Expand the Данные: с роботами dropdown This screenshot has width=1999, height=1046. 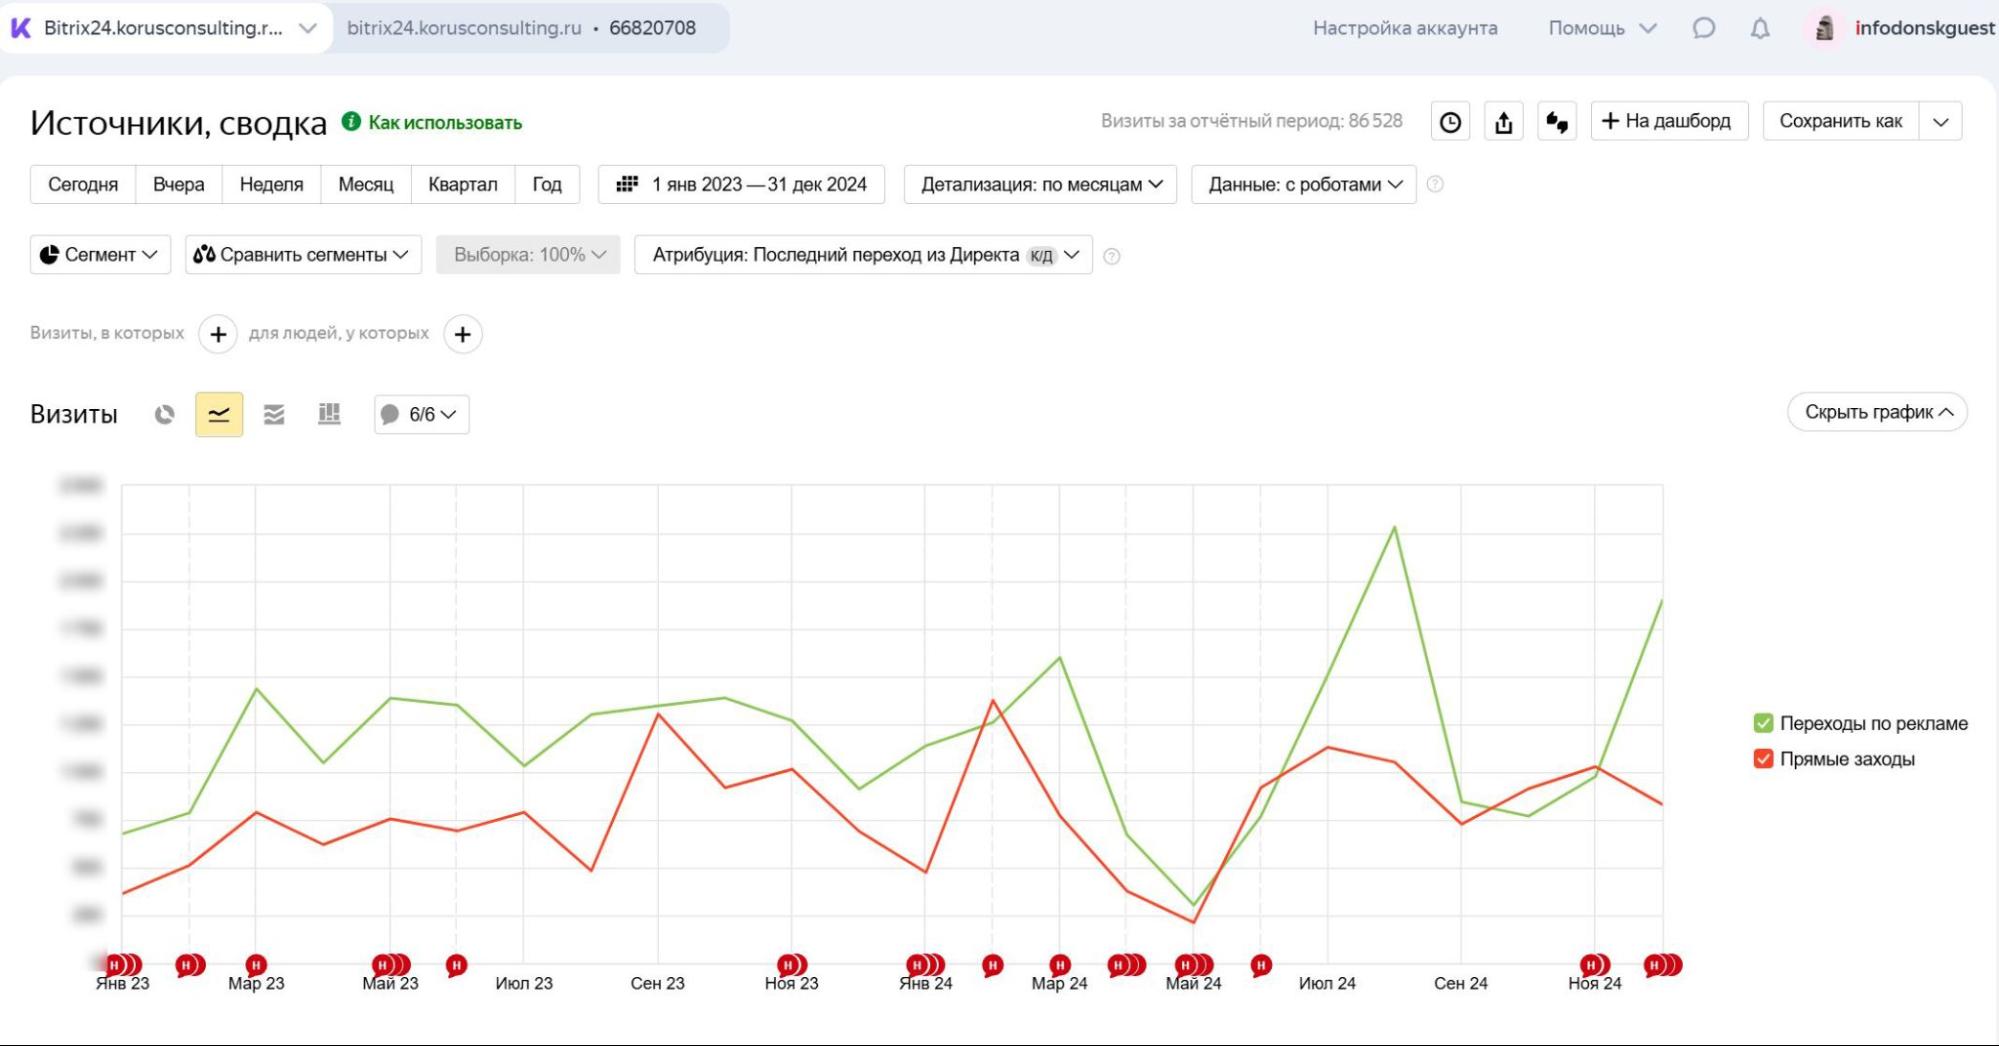1304,184
